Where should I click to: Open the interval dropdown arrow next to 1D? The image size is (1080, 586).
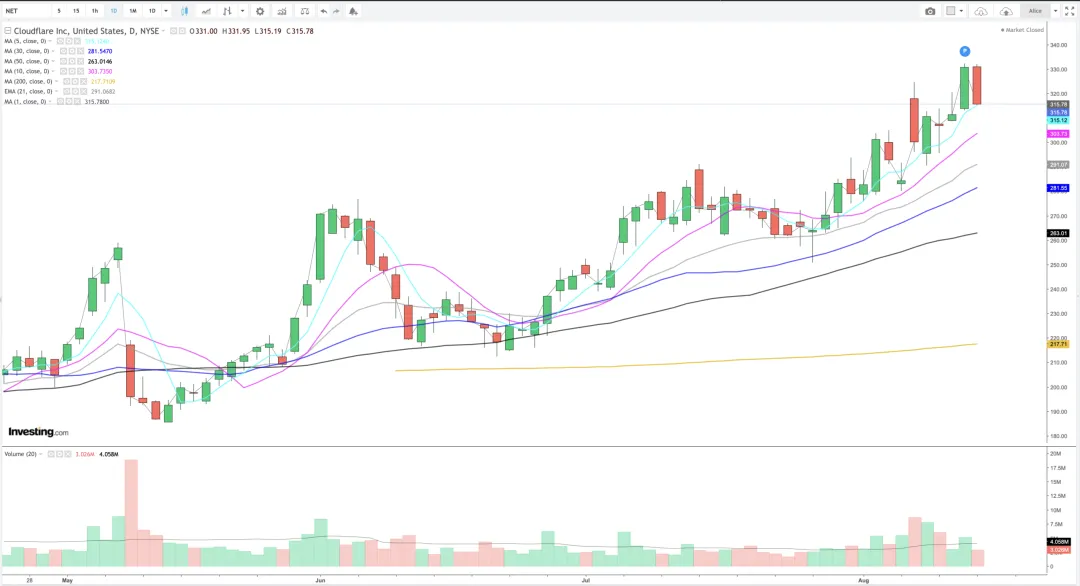166,11
